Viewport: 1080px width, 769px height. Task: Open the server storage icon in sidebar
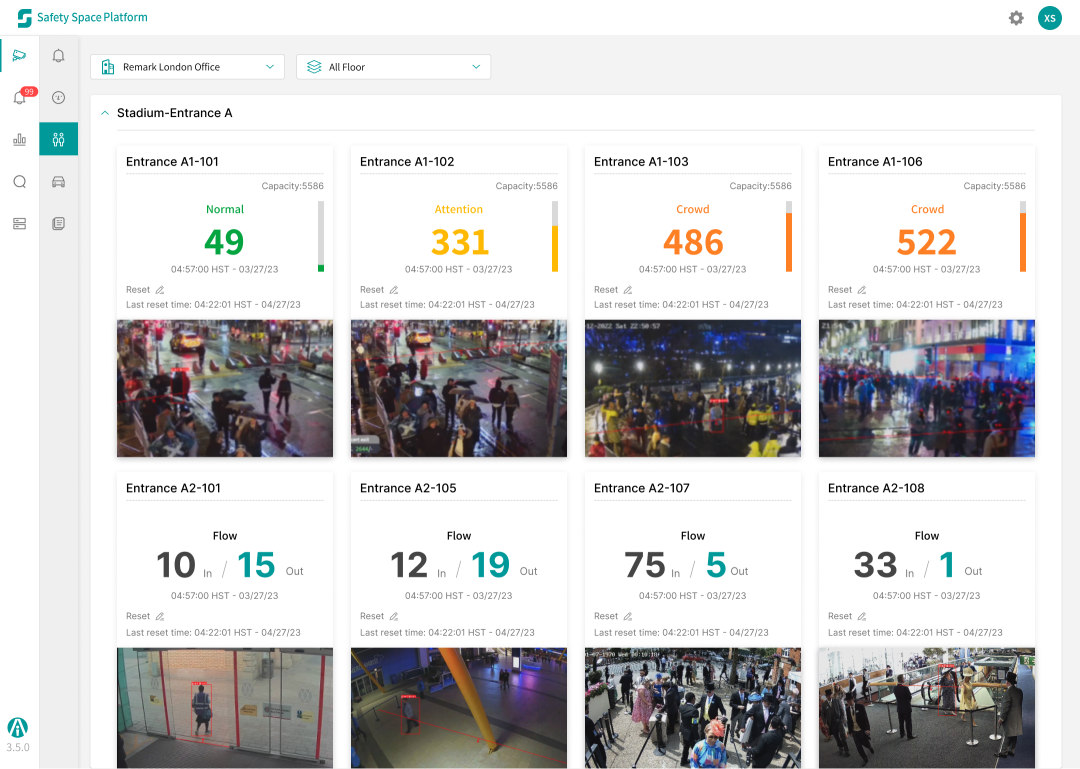19,224
